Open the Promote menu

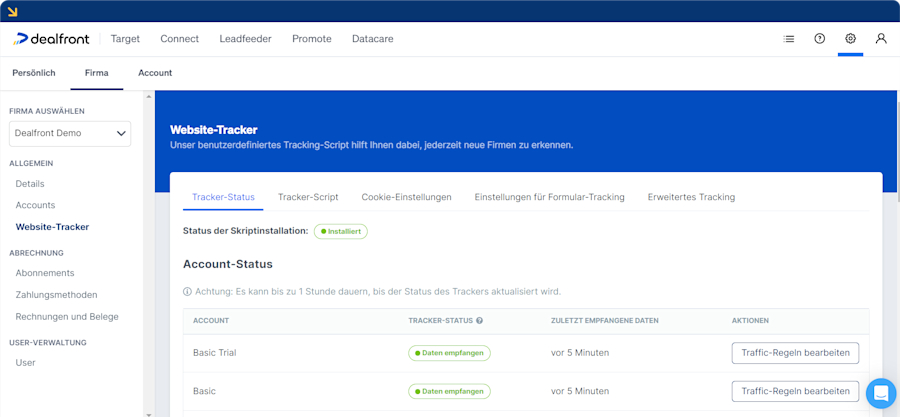click(x=312, y=39)
